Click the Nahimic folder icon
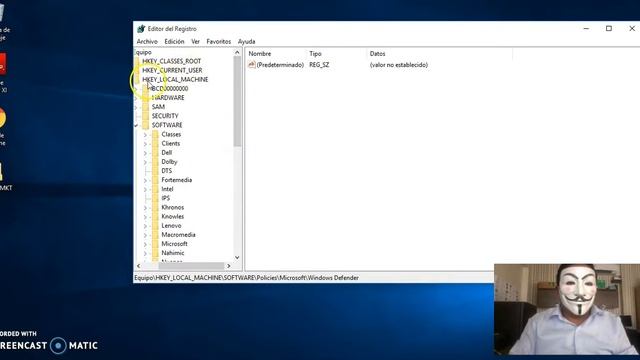Viewport: 640px width, 360px height. click(155, 253)
